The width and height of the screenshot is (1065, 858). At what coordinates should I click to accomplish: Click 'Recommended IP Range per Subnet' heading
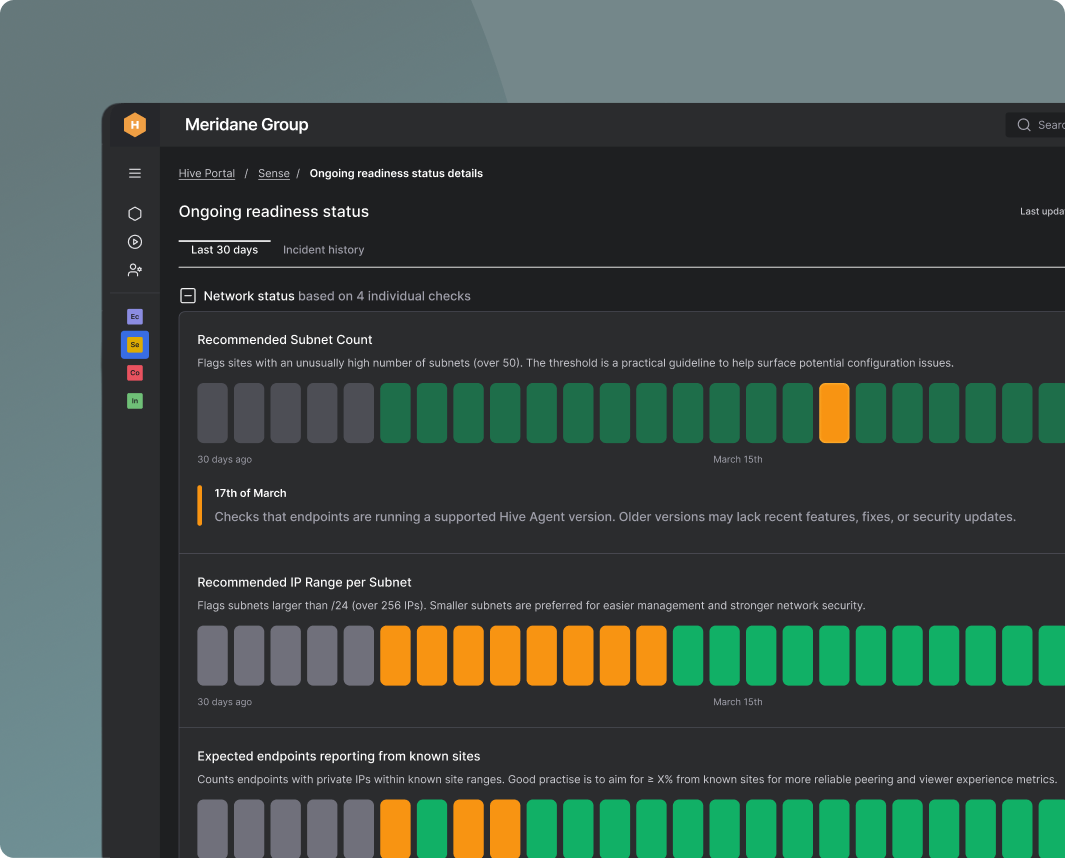tap(304, 582)
